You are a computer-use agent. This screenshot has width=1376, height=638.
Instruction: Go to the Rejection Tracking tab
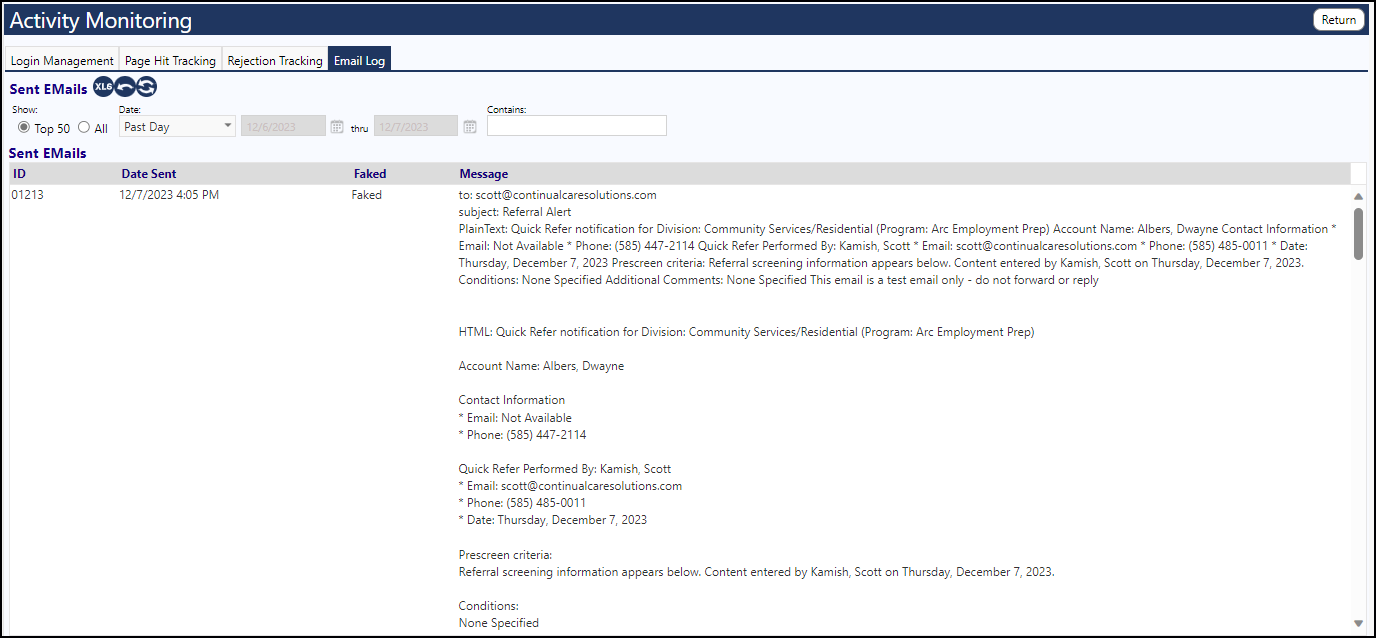[275, 60]
